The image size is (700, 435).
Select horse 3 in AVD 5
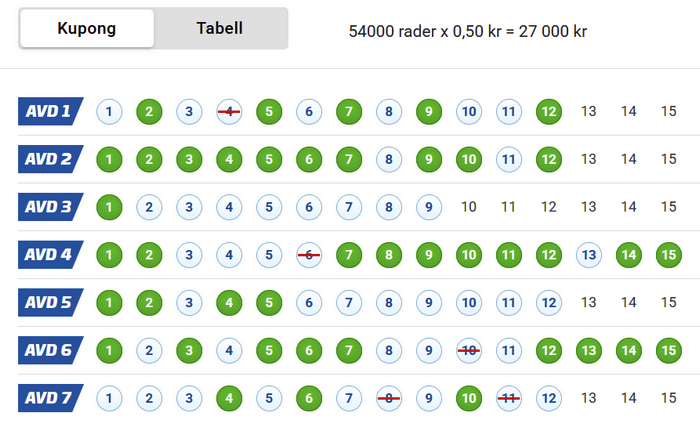[189, 302]
